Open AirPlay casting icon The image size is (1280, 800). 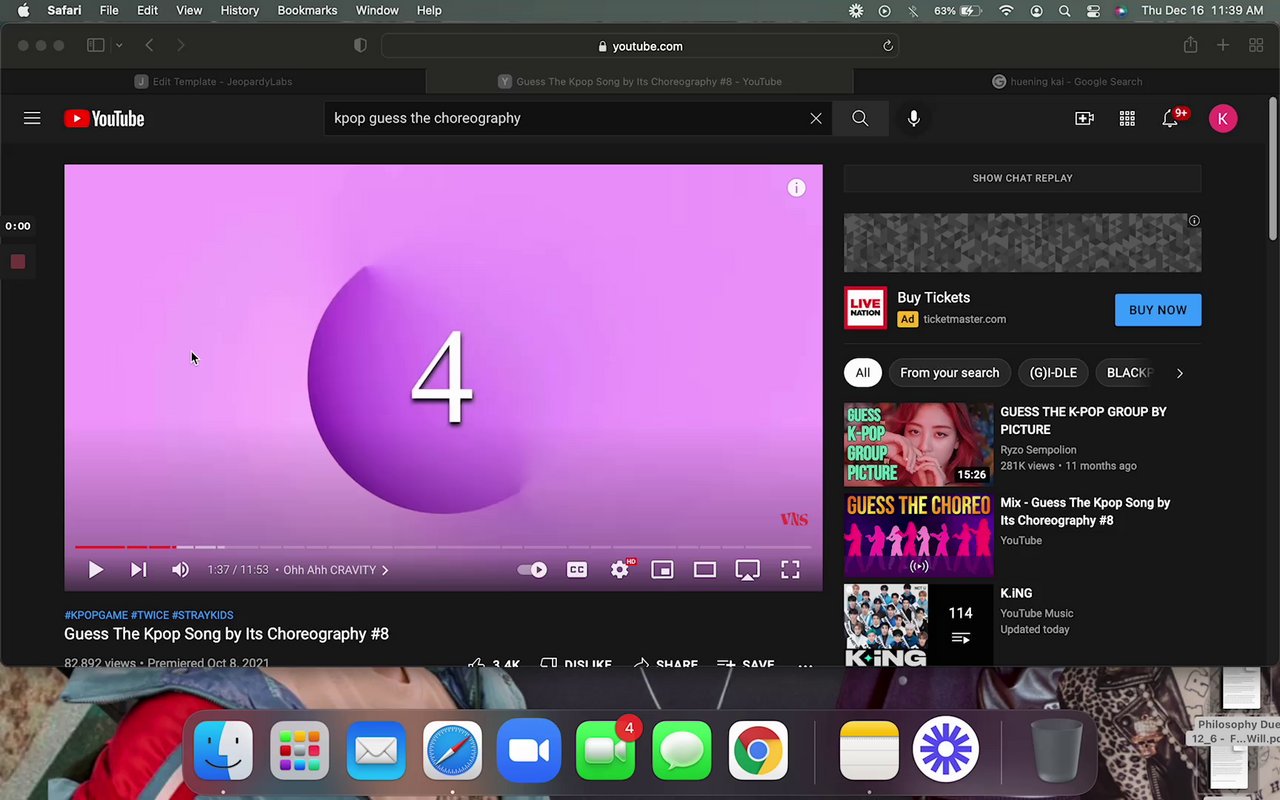[747, 569]
